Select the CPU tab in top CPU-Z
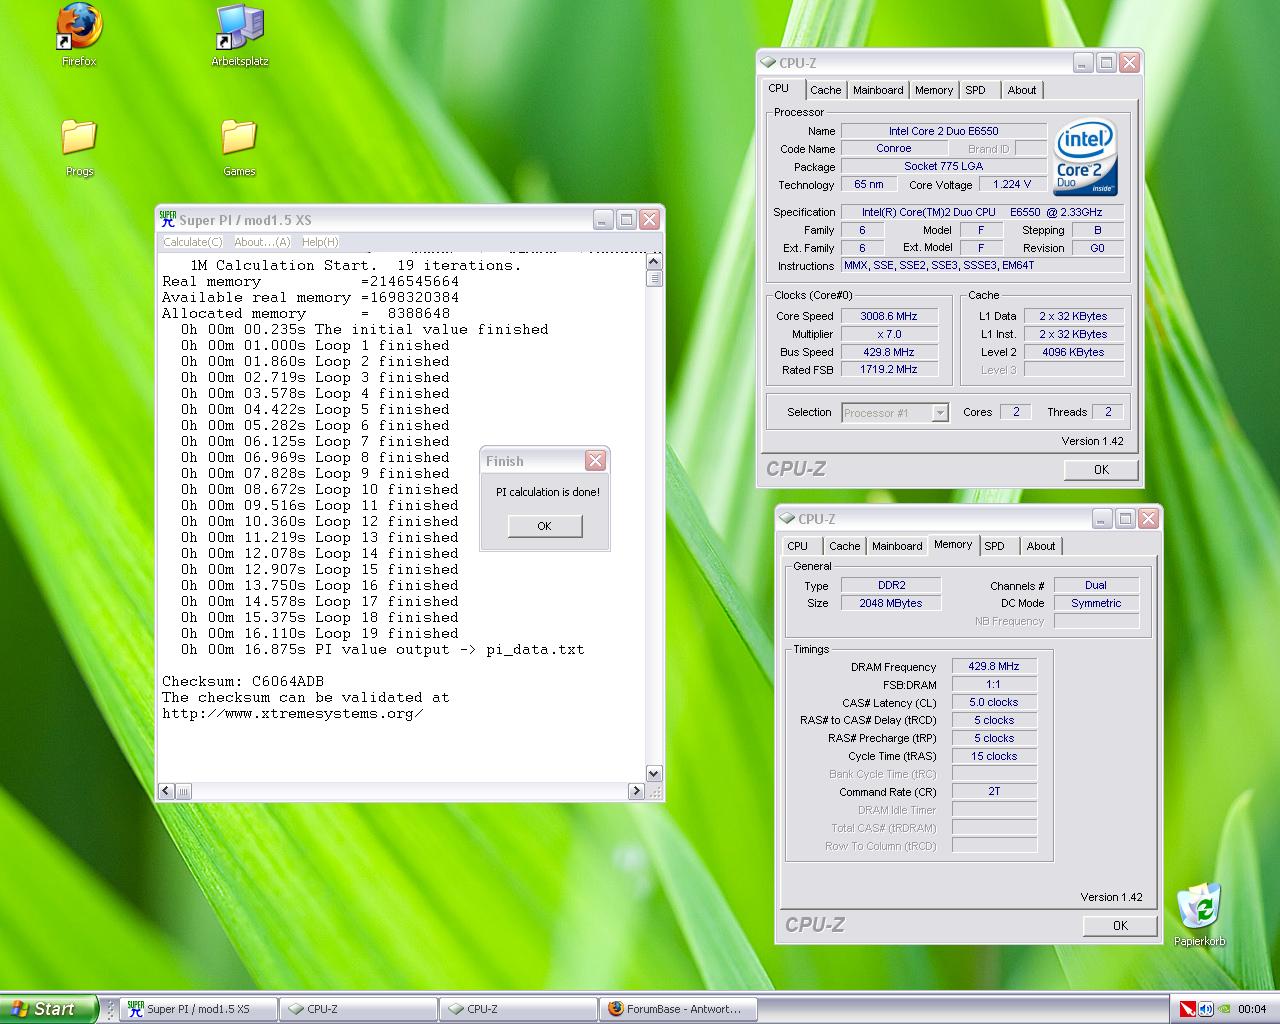Viewport: 1280px width, 1024px height. tap(779, 88)
